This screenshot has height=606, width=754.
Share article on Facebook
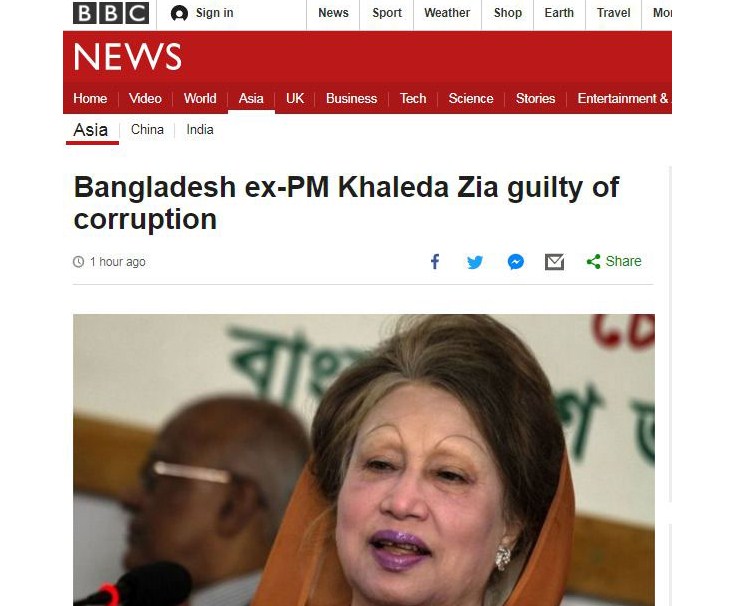pyautogui.click(x=435, y=262)
